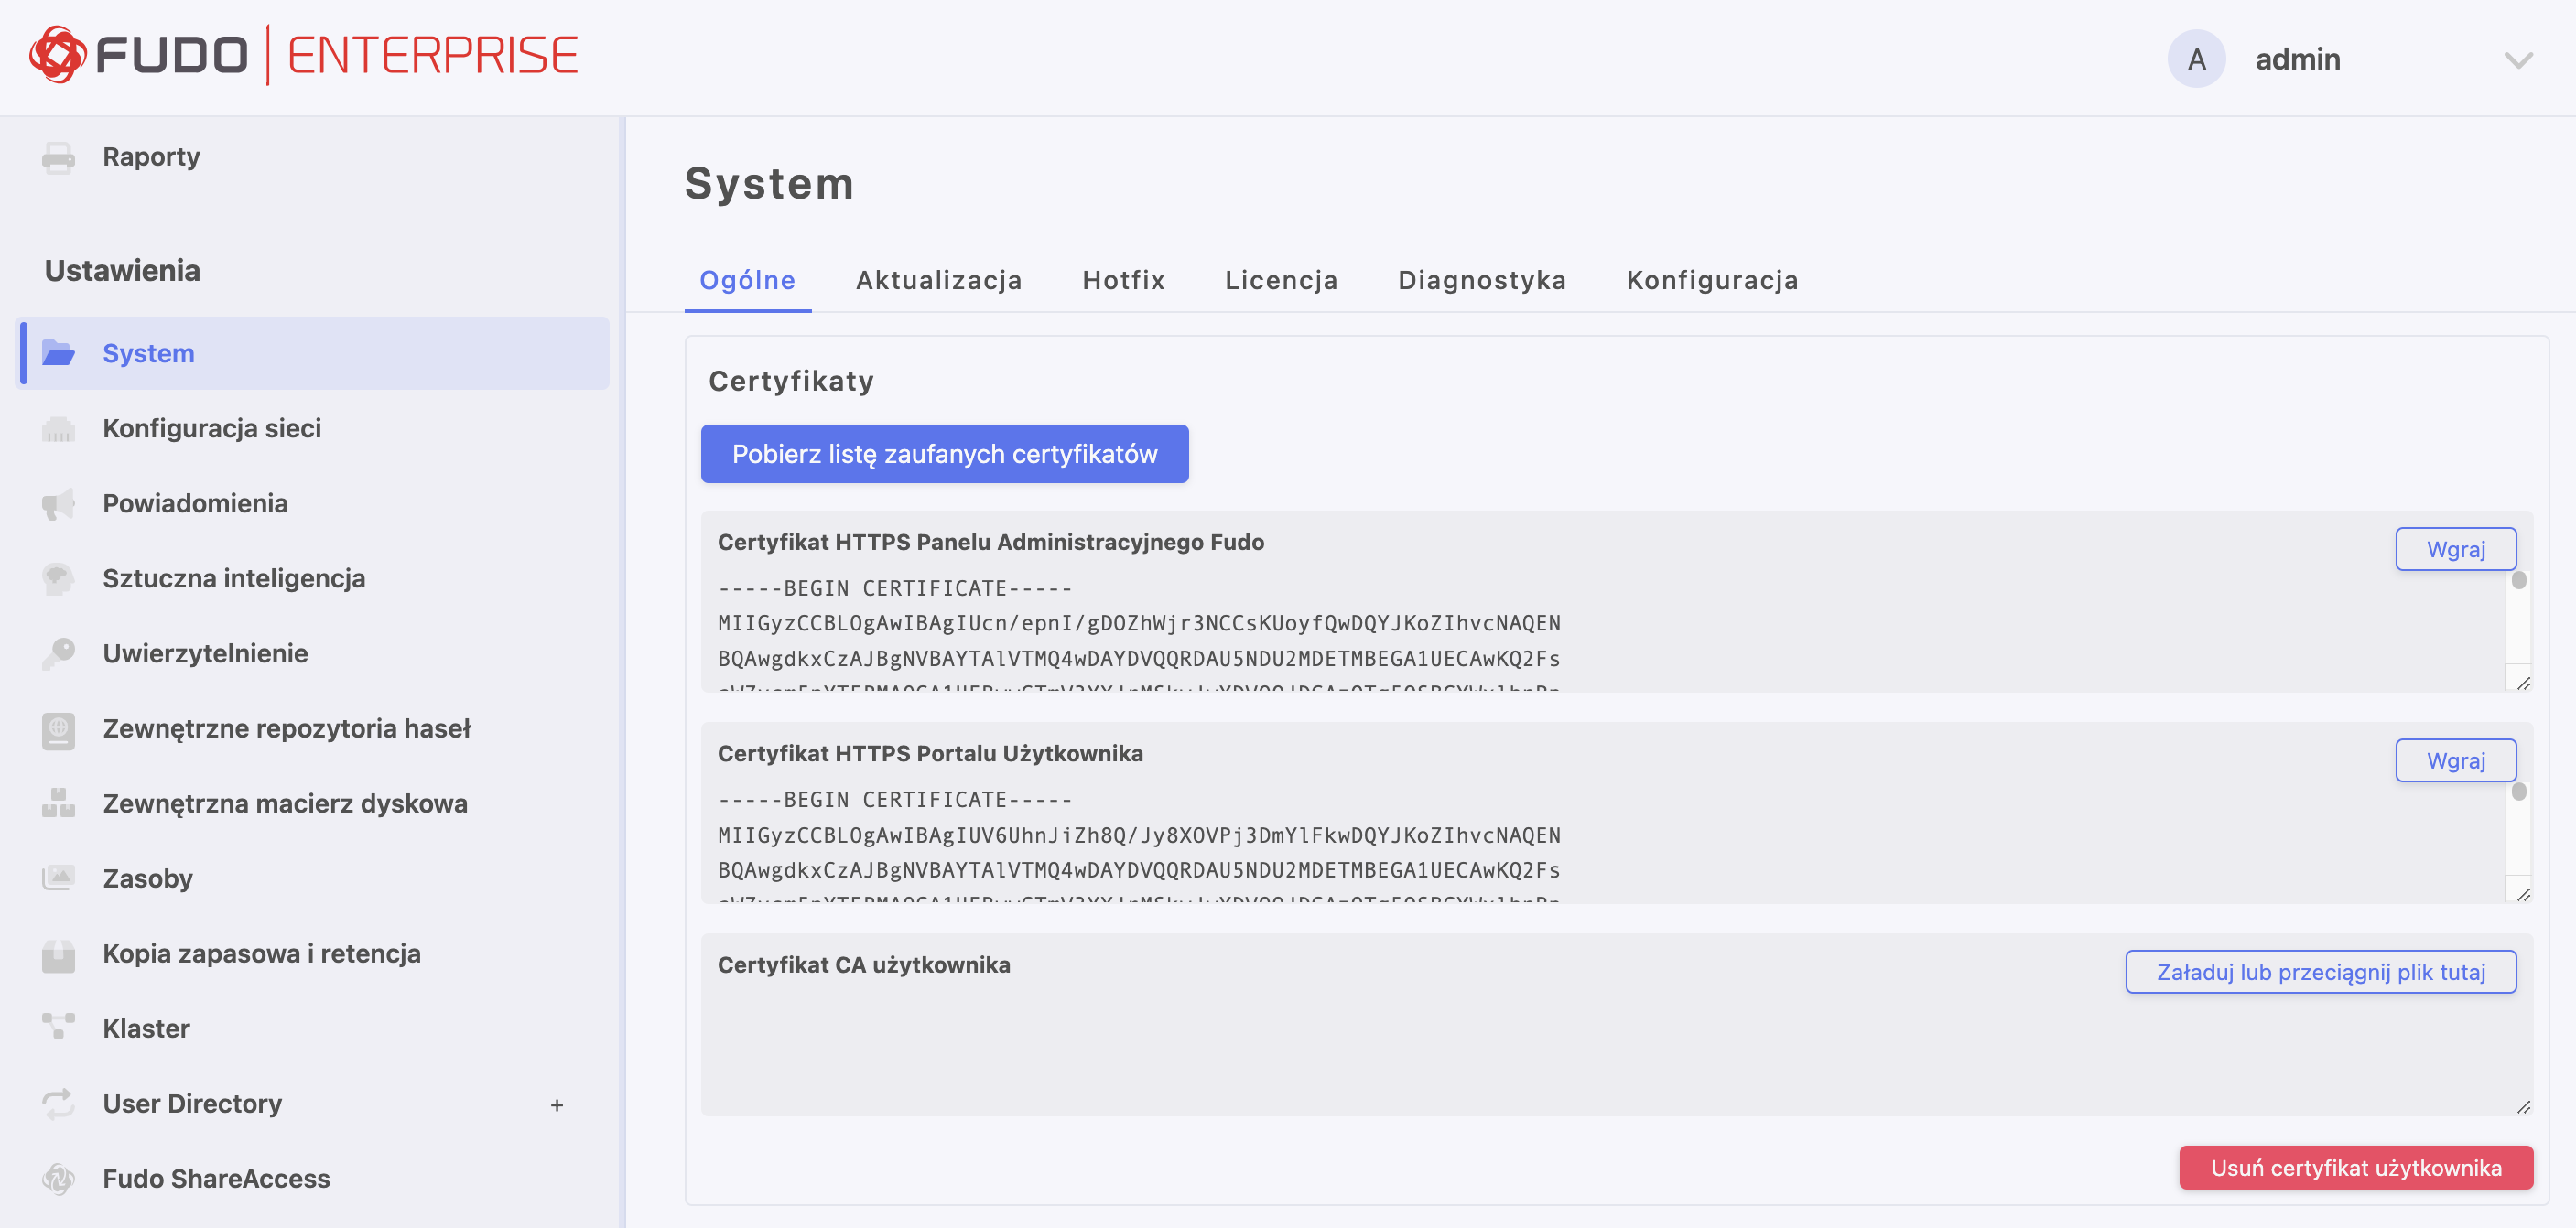Click the Klaster nodes icon
The height and width of the screenshot is (1228, 2576).
click(x=58, y=1029)
